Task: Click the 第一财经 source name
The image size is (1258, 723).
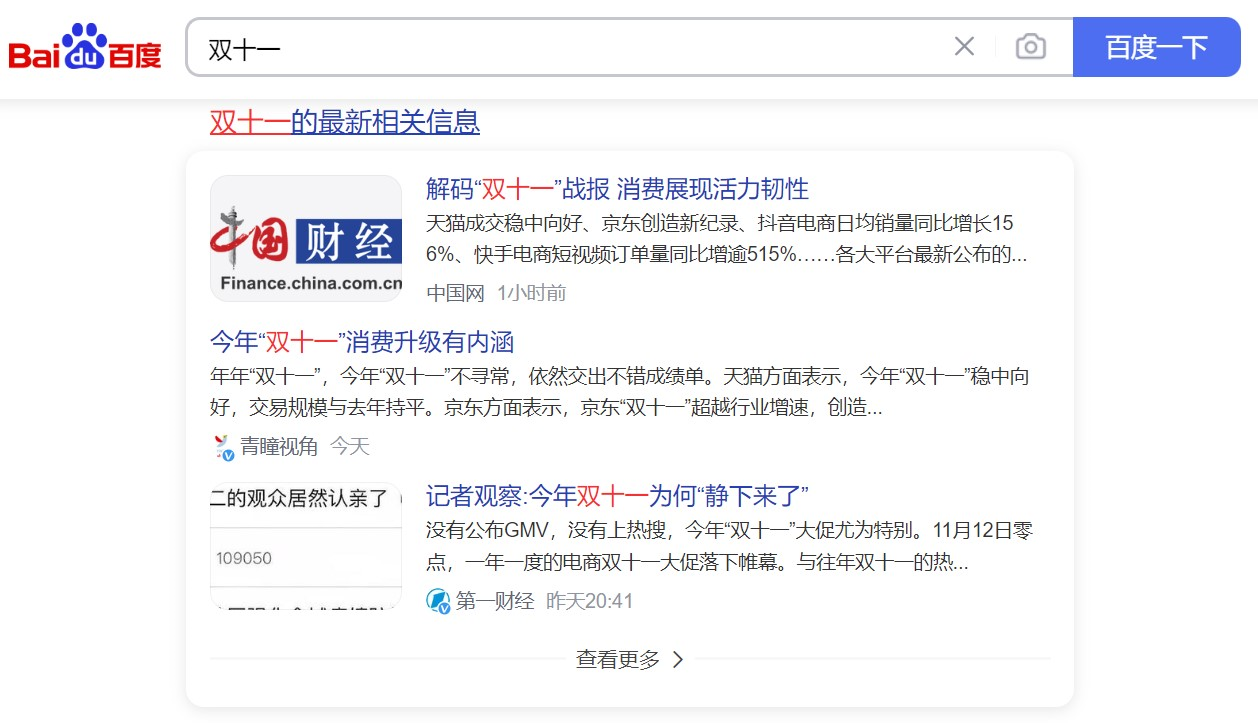Action: coord(495,601)
